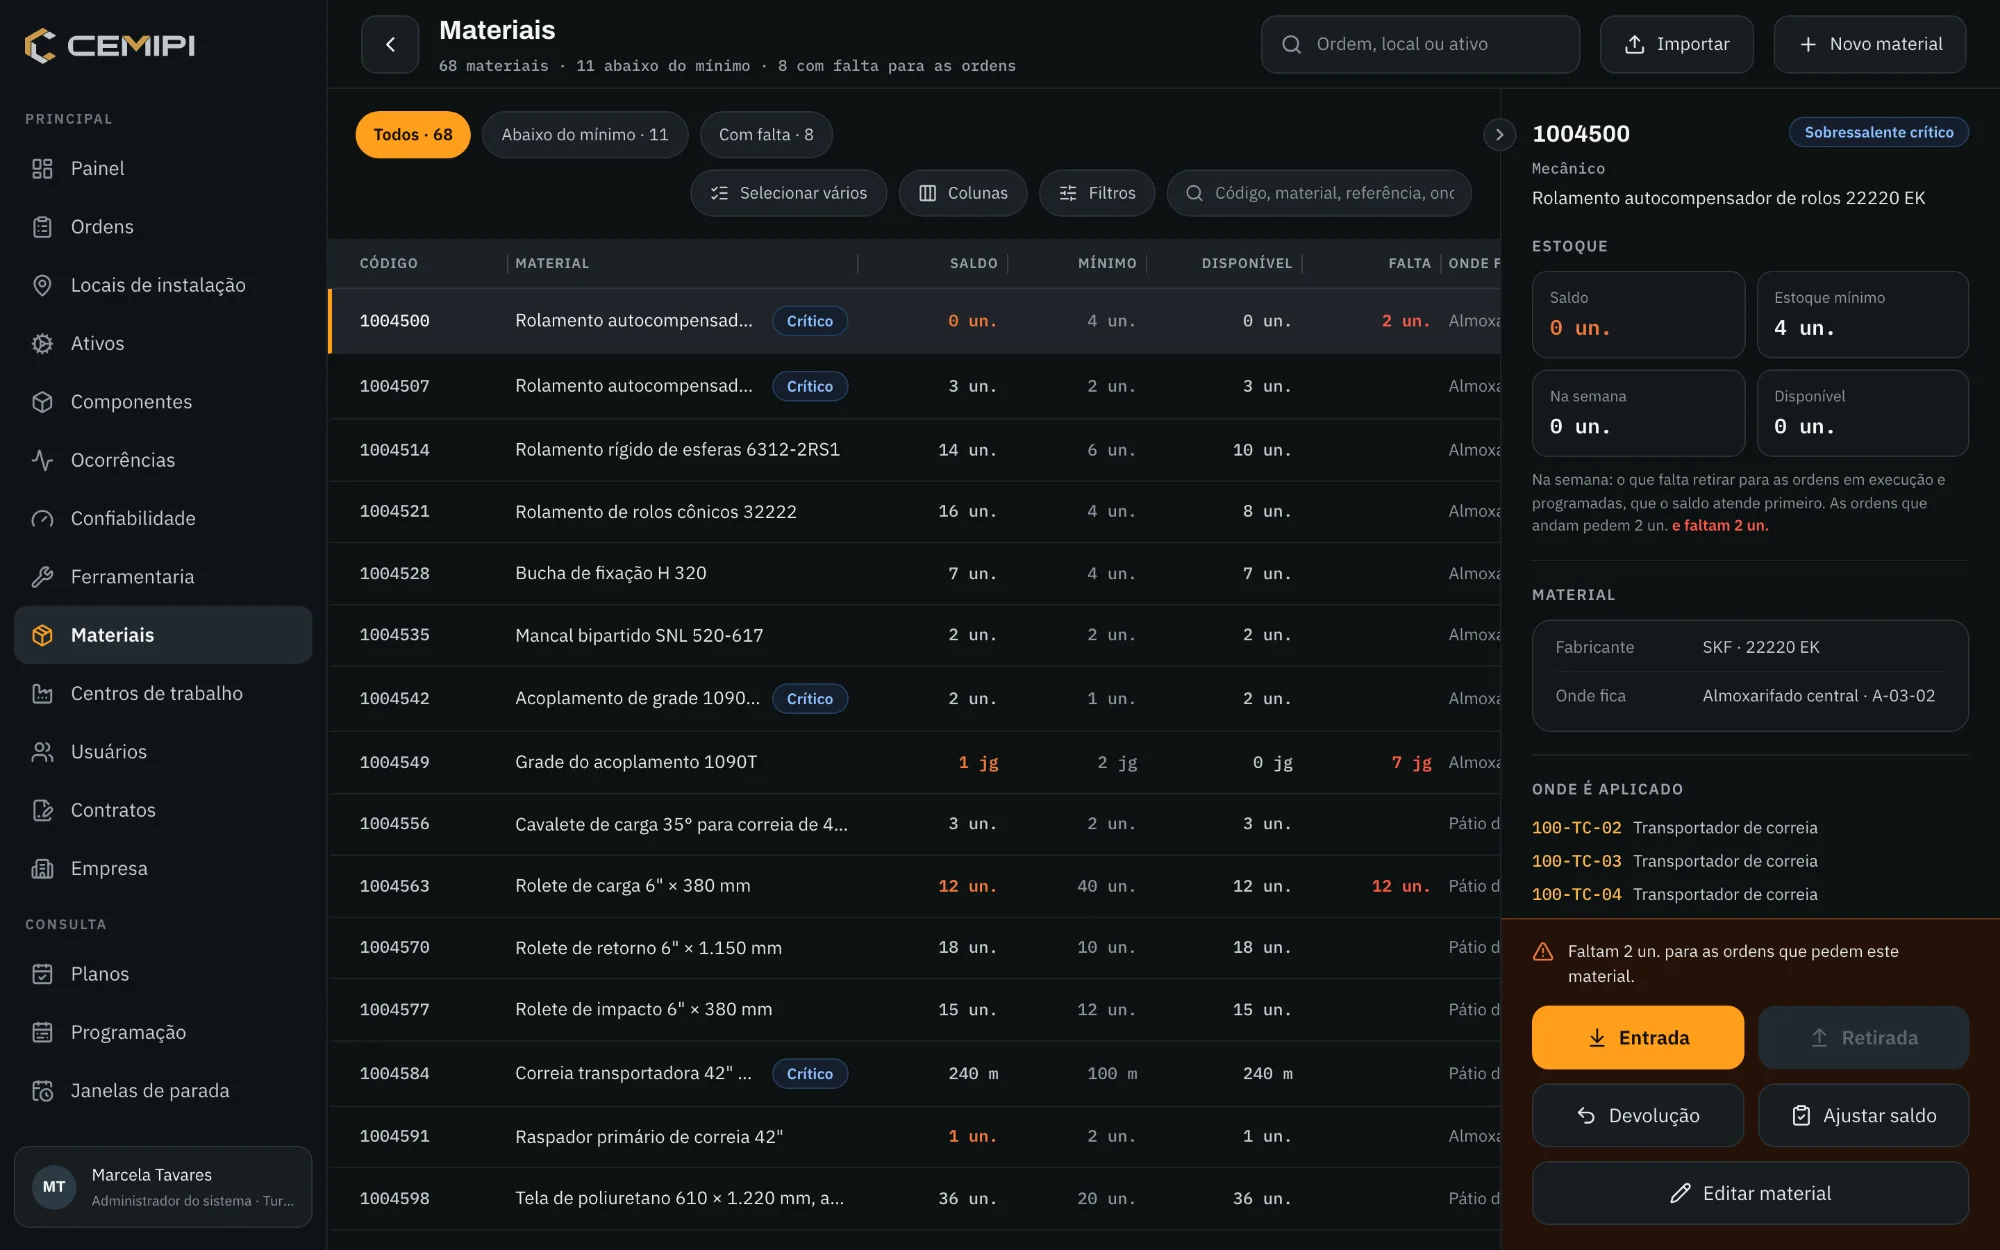Focus the Ordem, local ou ativo search field
The image size is (2000, 1250).
(1420, 44)
